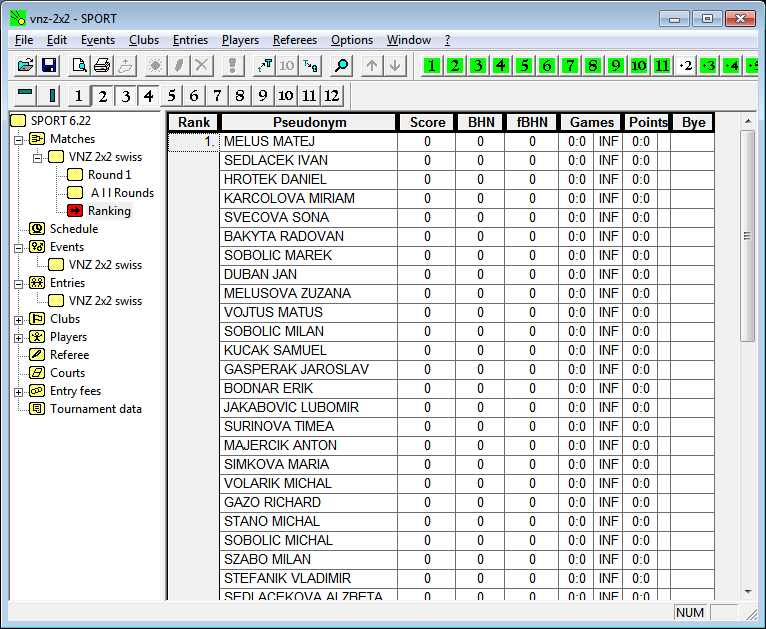Click the Tournament data icon in tree
The height and width of the screenshot is (629, 766).
pos(37,409)
